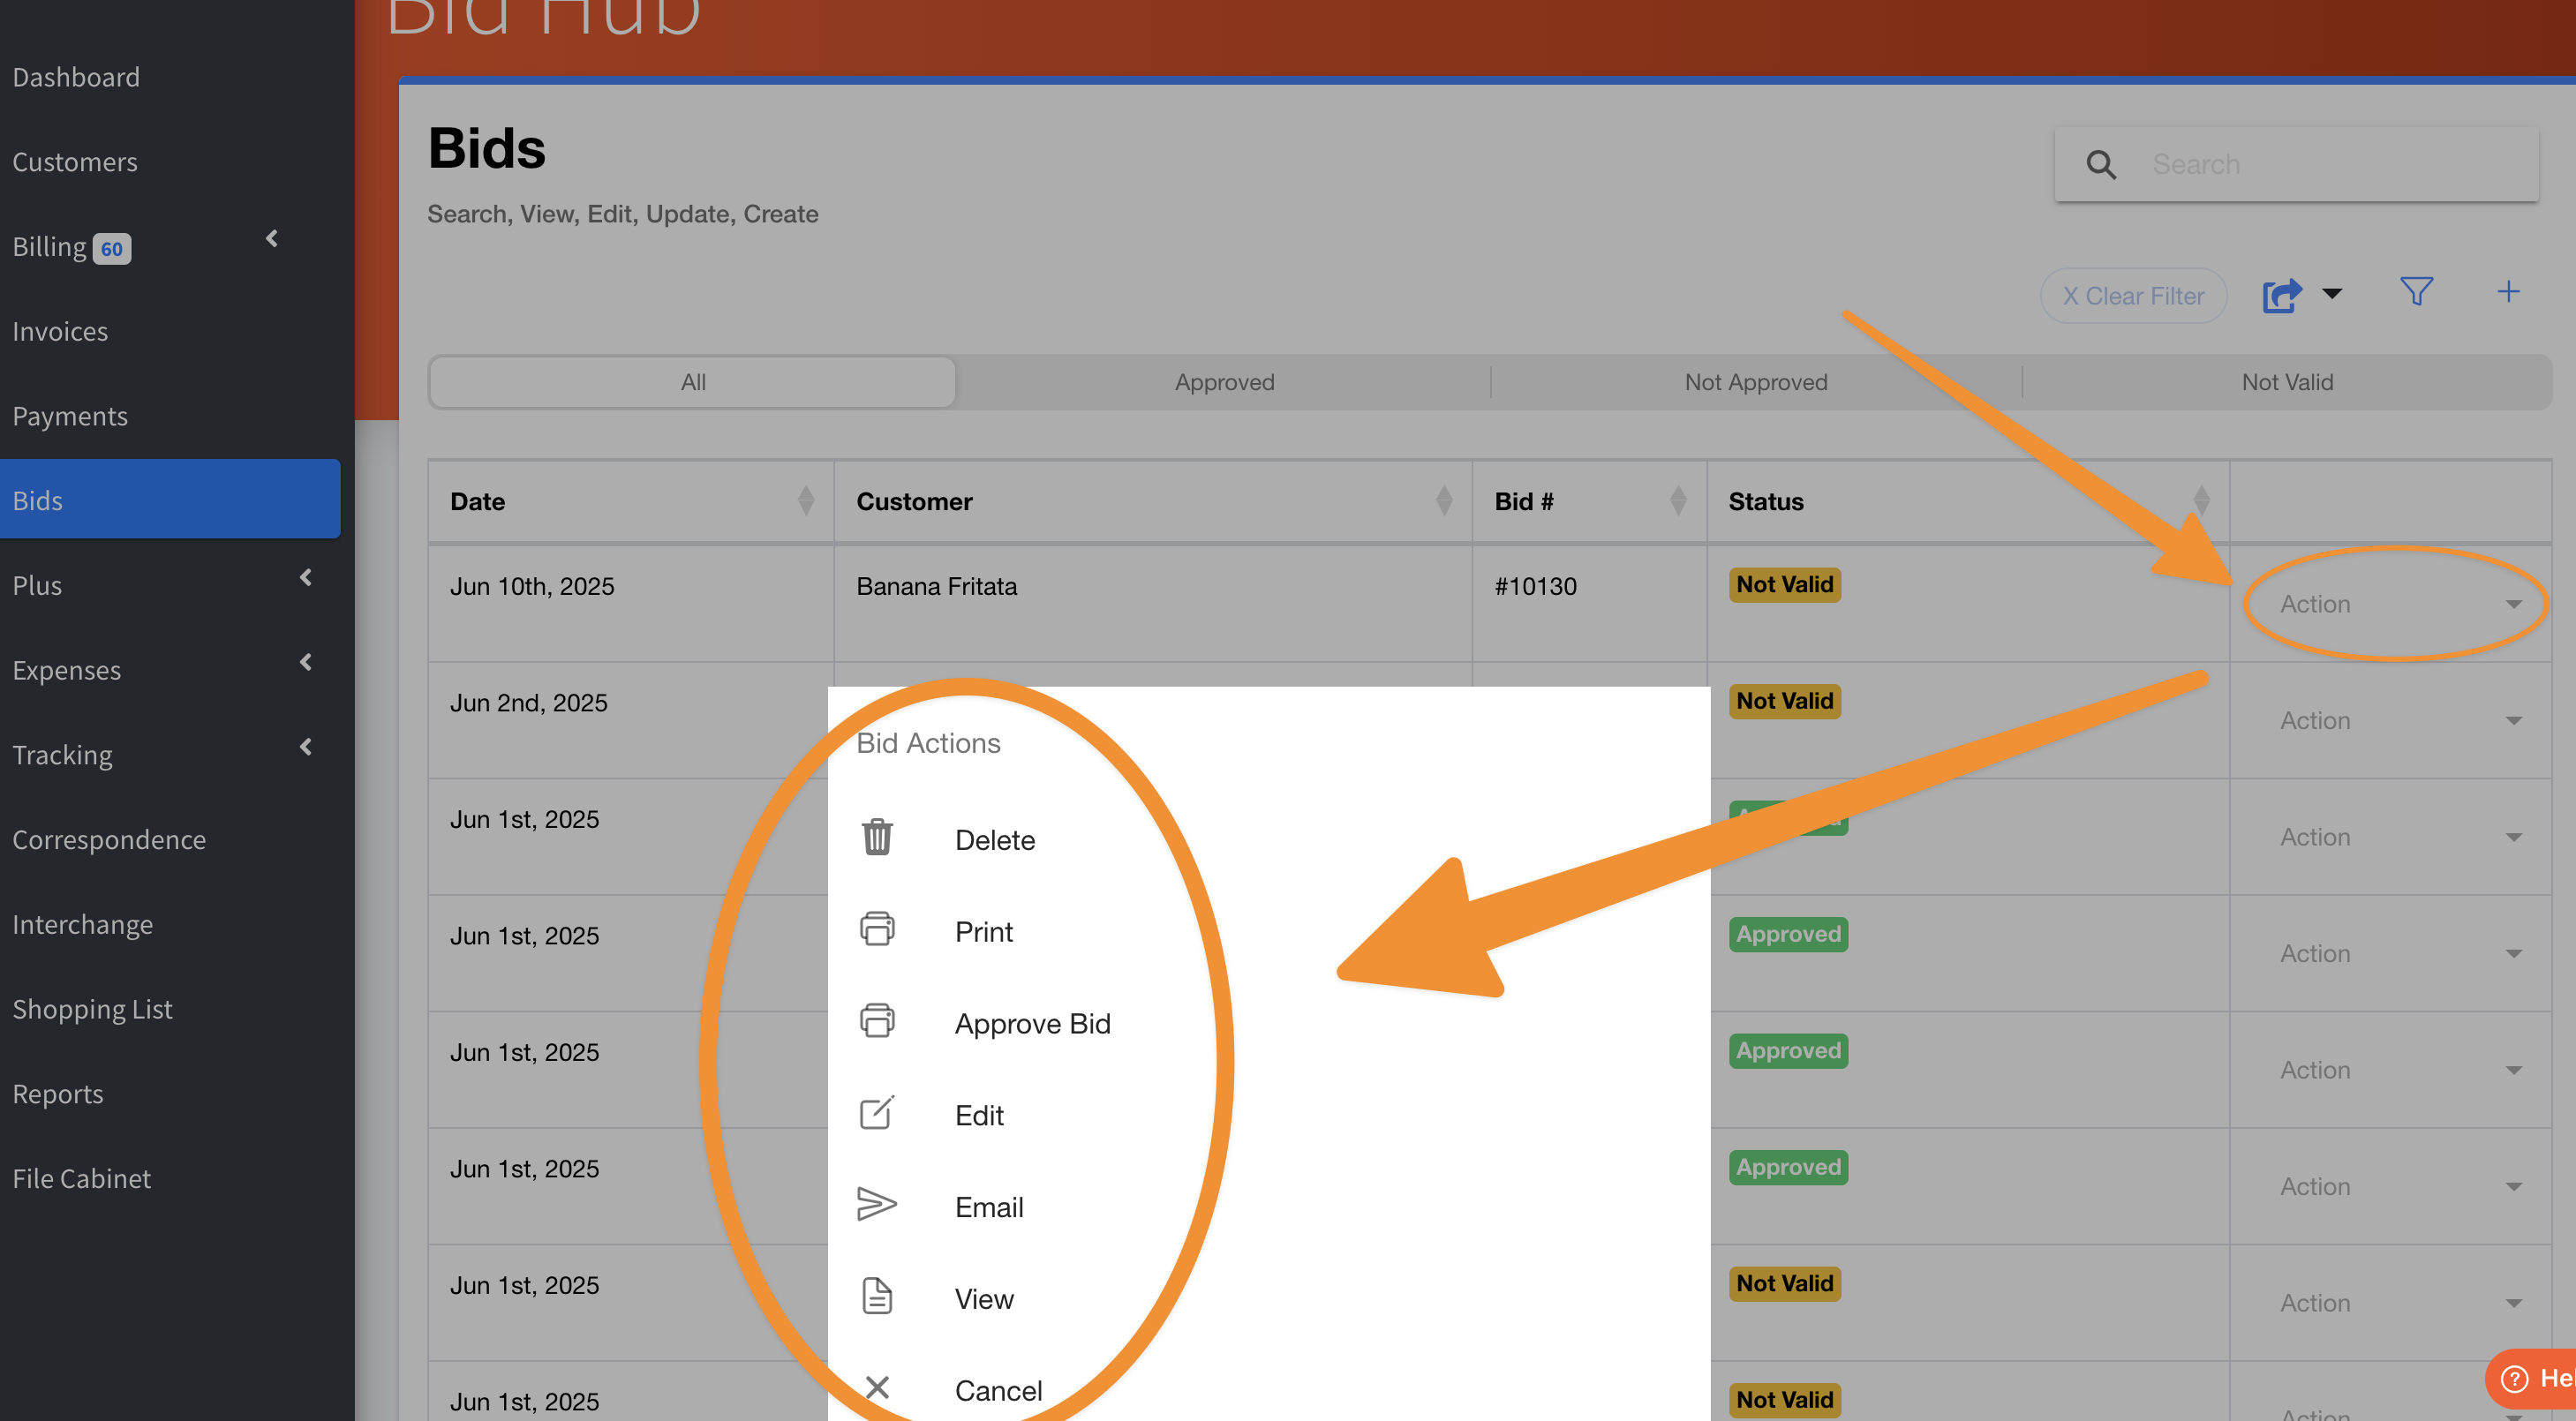Click the pencil edit icon in Bid Actions
This screenshot has width=2576, height=1421.
click(x=877, y=1113)
